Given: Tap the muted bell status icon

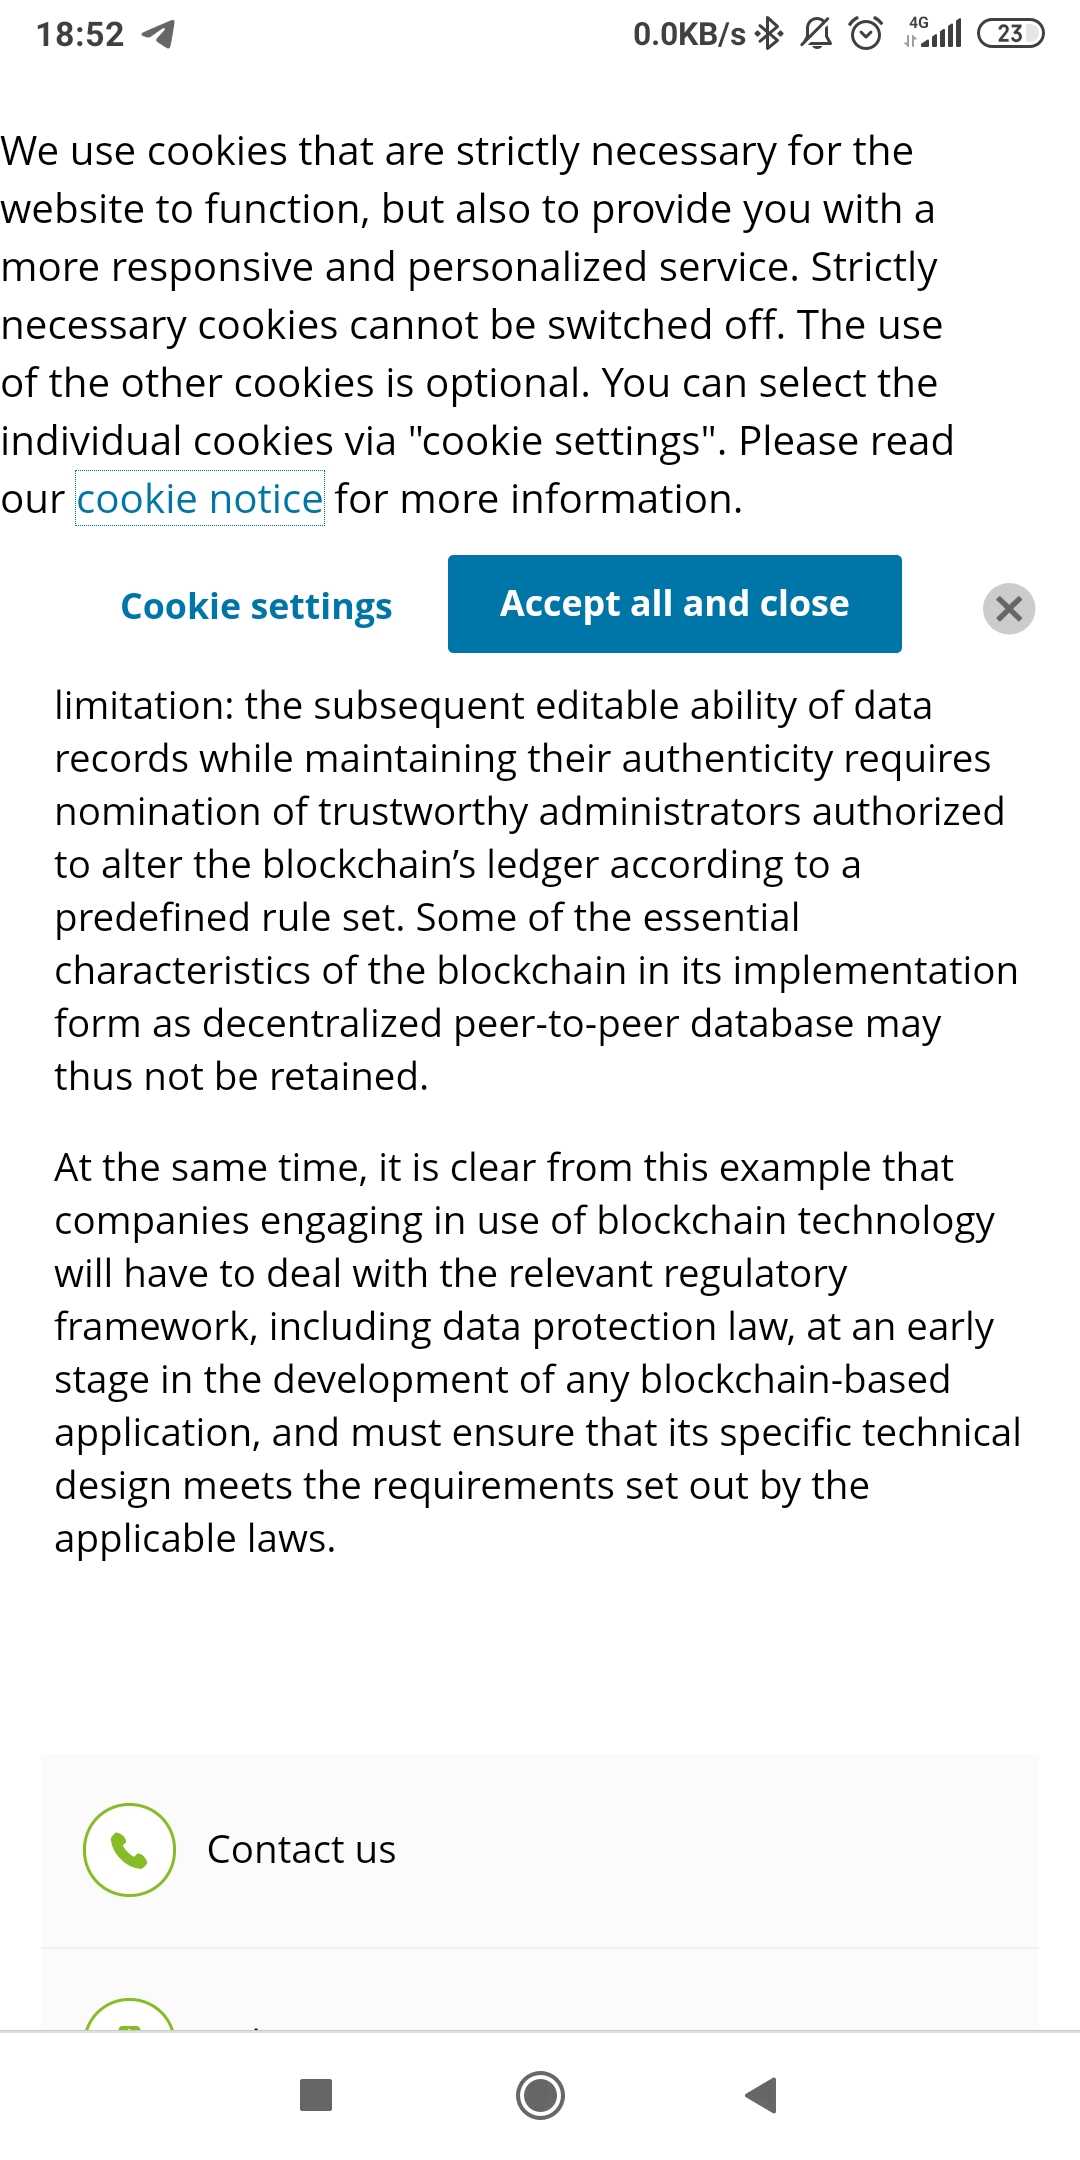Looking at the screenshot, I should pos(816,34).
